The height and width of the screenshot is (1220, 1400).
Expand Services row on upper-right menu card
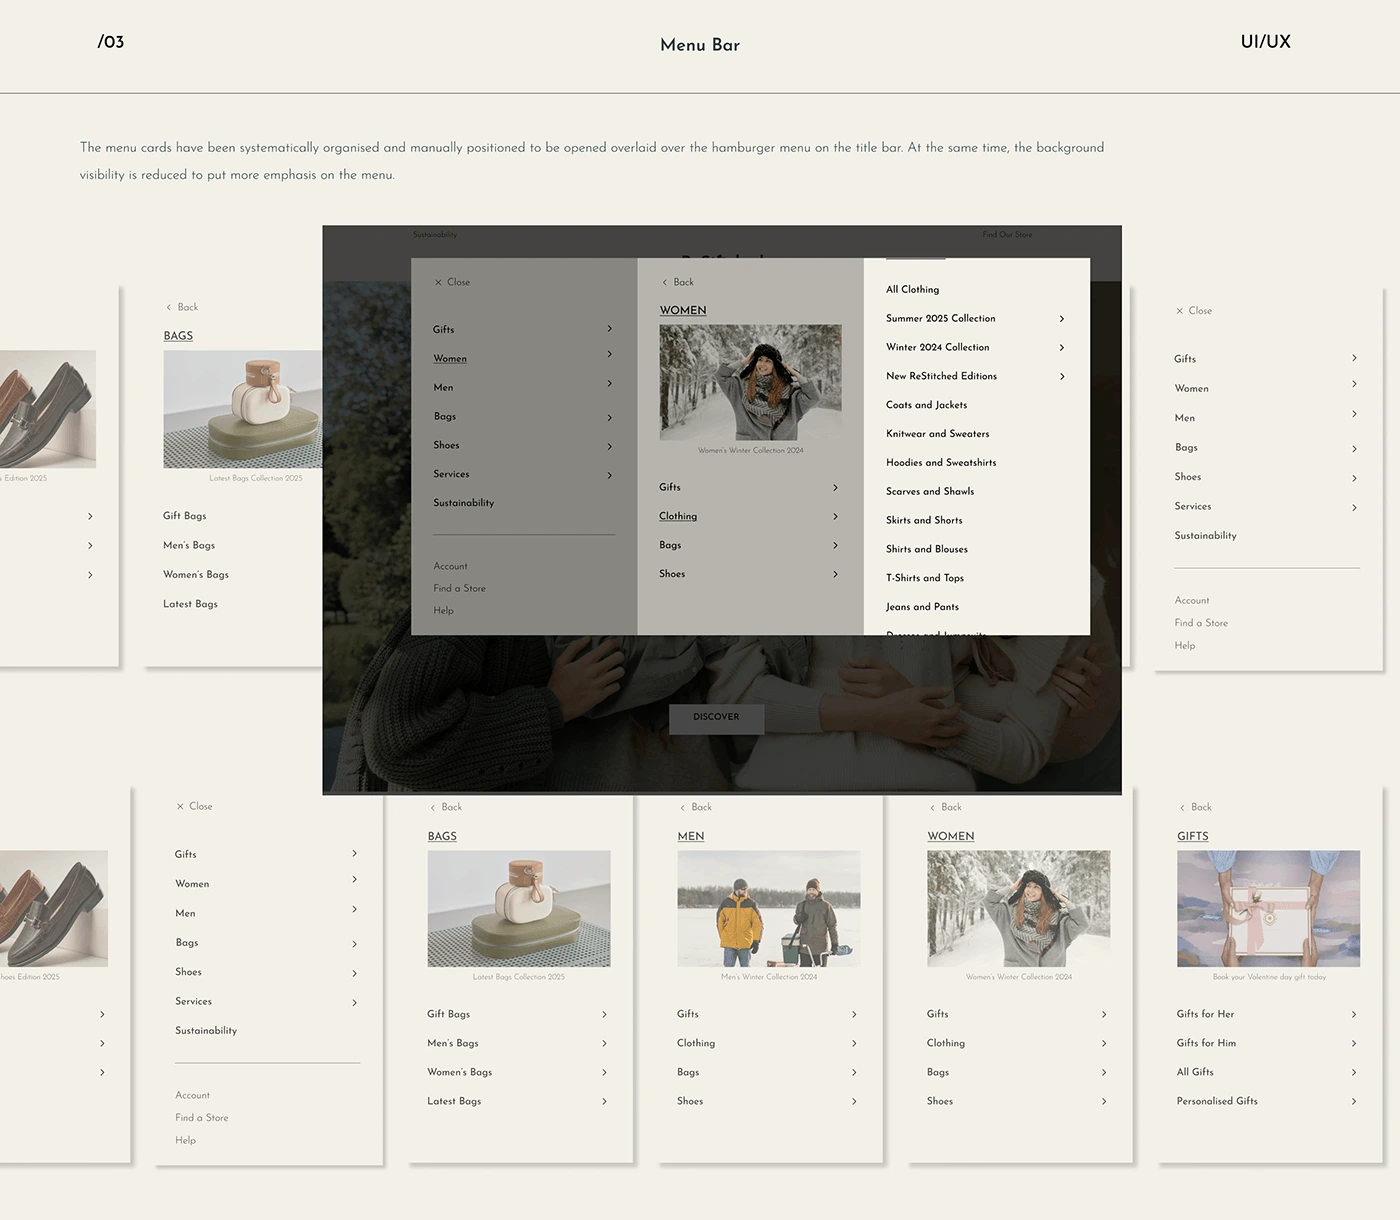coord(1354,508)
